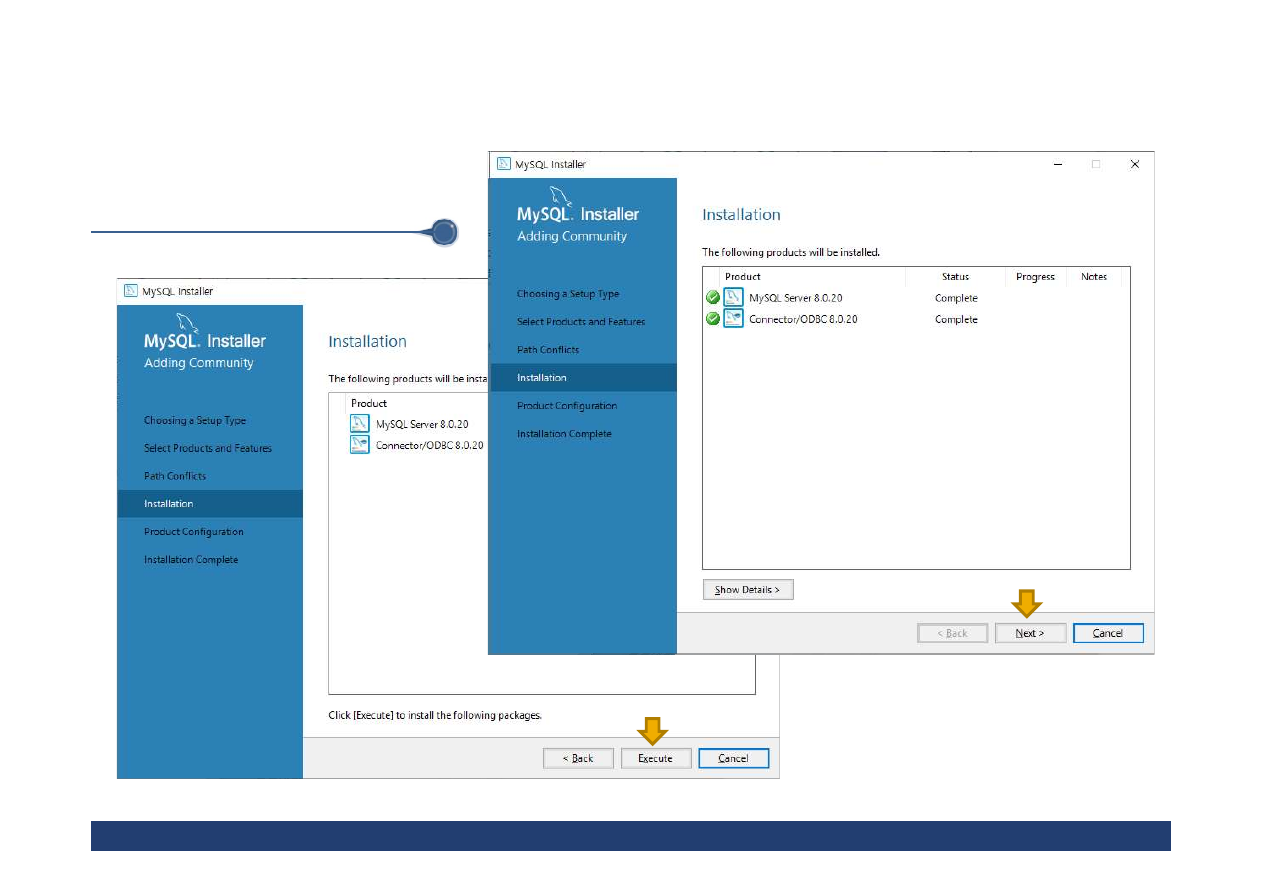Click the green checkmark beside Connector/ODBC 8.0.20
The height and width of the screenshot is (893, 1263).
(x=713, y=320)
